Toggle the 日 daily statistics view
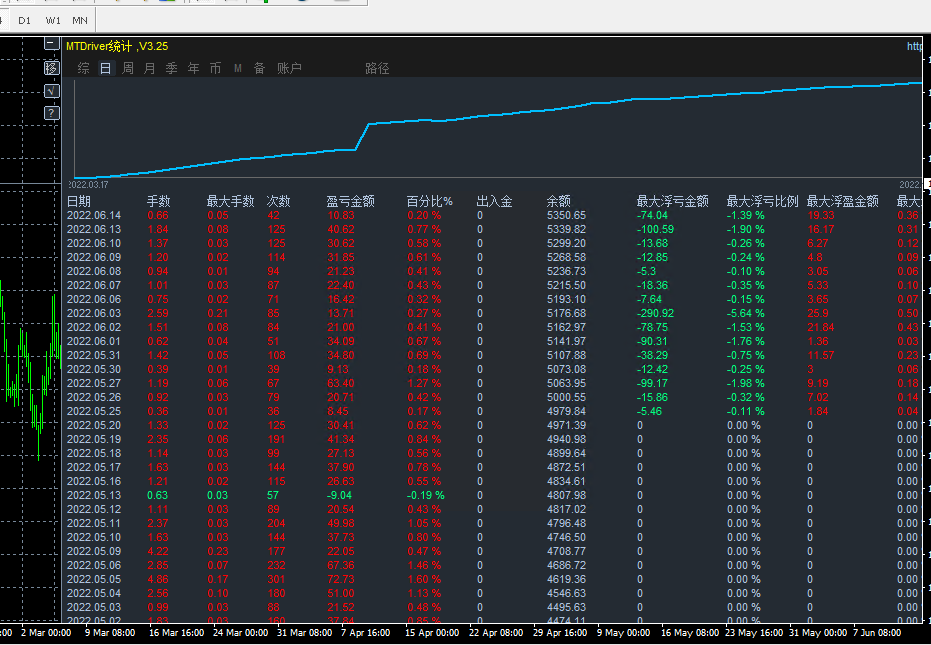This screenshot has height=645, width=931. (104, 67)
